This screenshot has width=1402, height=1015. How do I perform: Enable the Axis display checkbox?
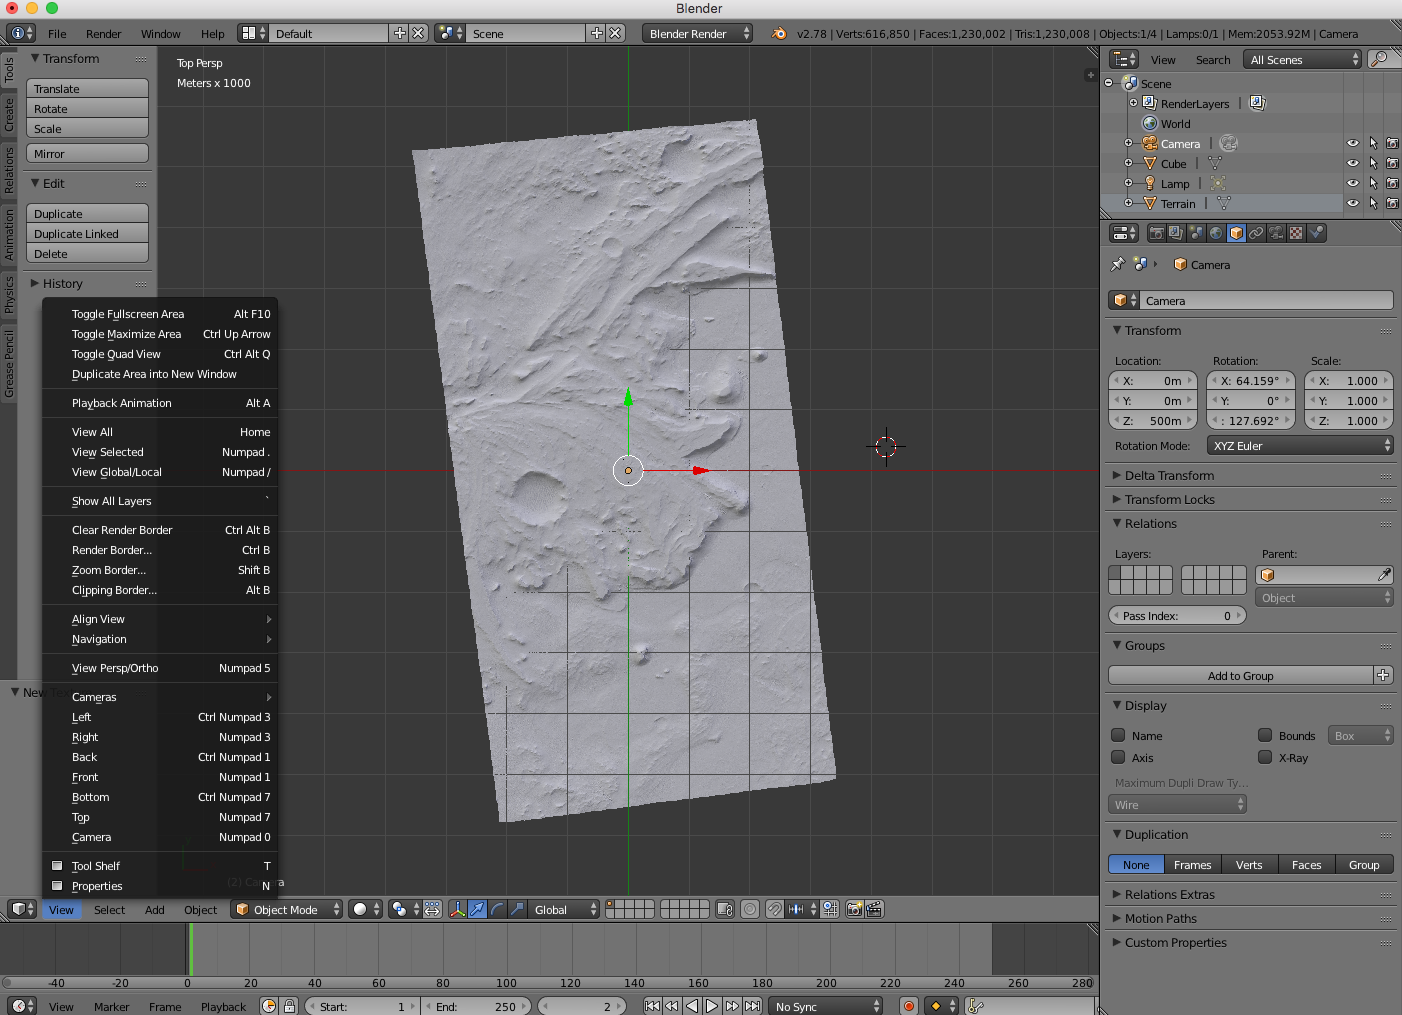(x=1119, y=757)
